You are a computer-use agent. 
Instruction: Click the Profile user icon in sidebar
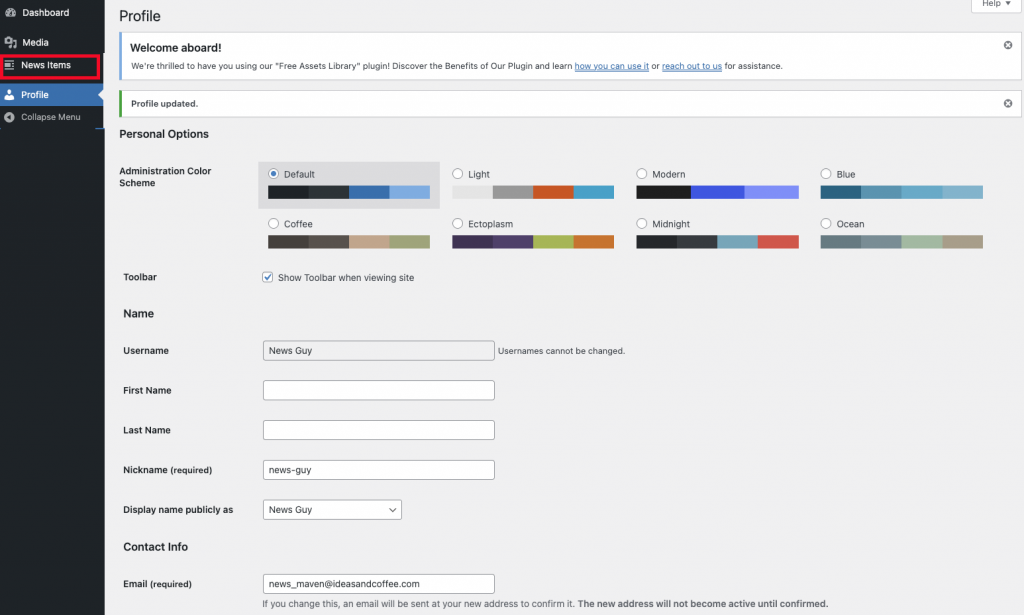coord(10,95)
